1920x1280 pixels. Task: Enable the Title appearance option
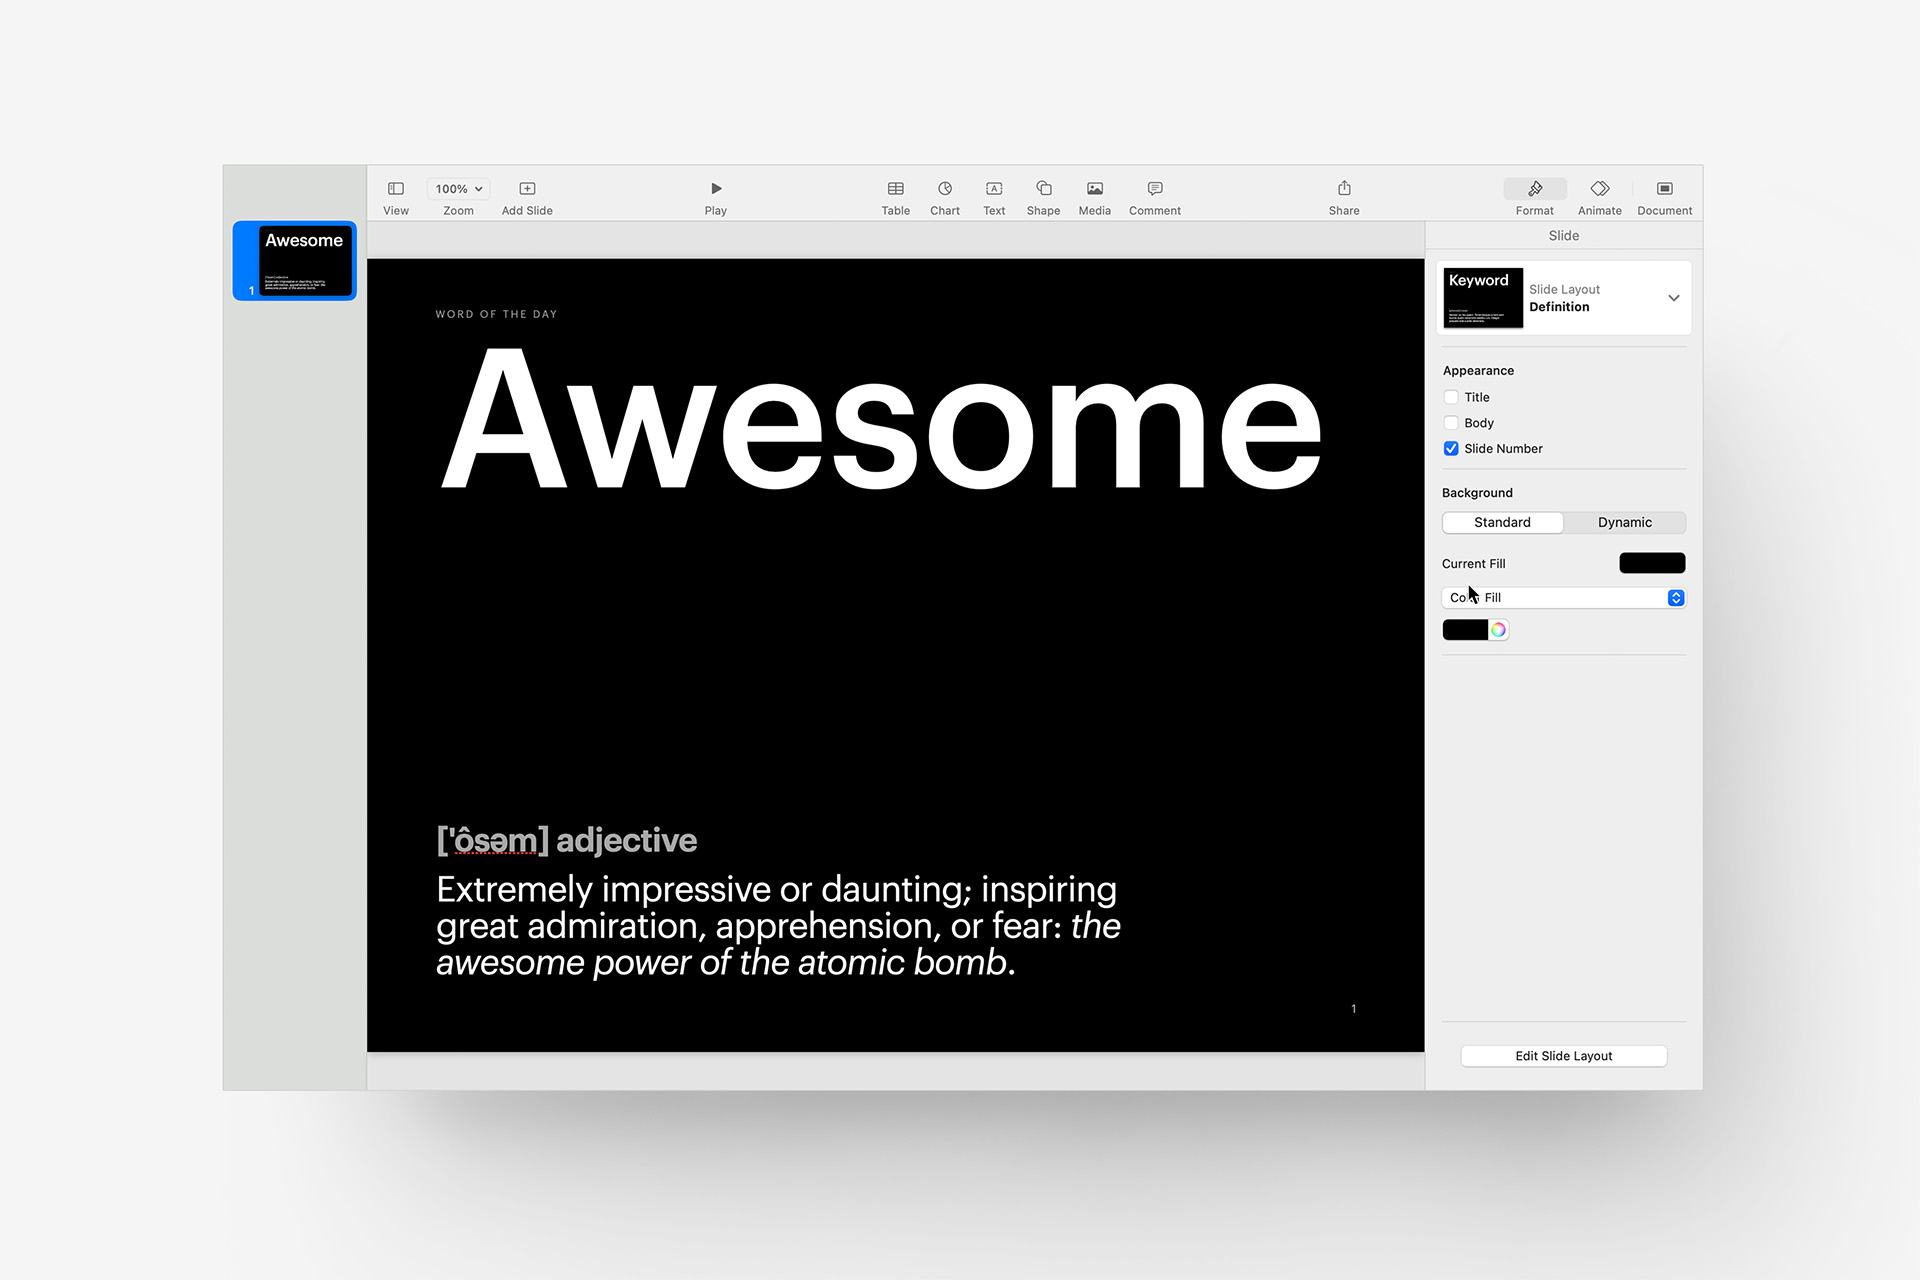coord(1451,397)
